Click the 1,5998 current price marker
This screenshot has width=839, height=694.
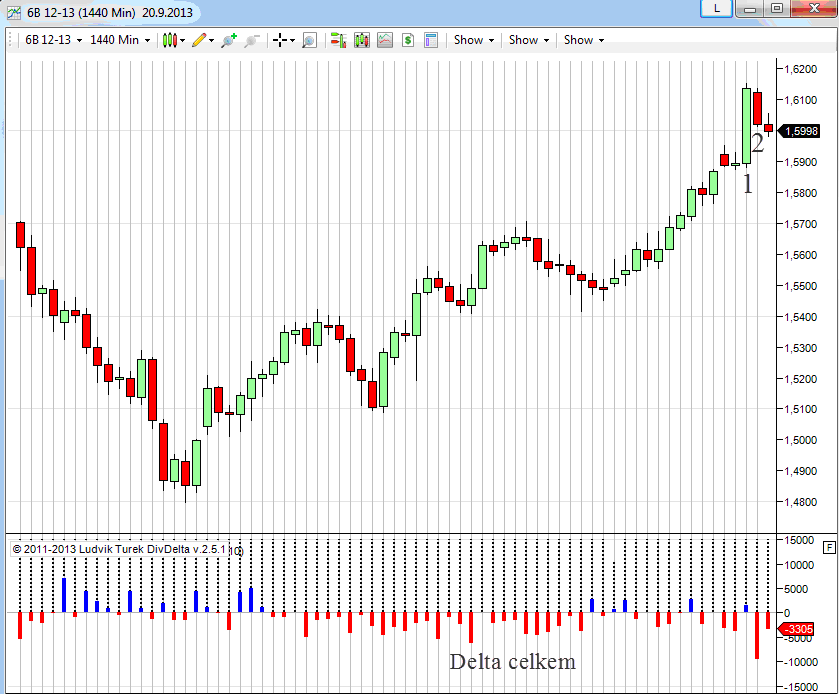click(799, 131)
